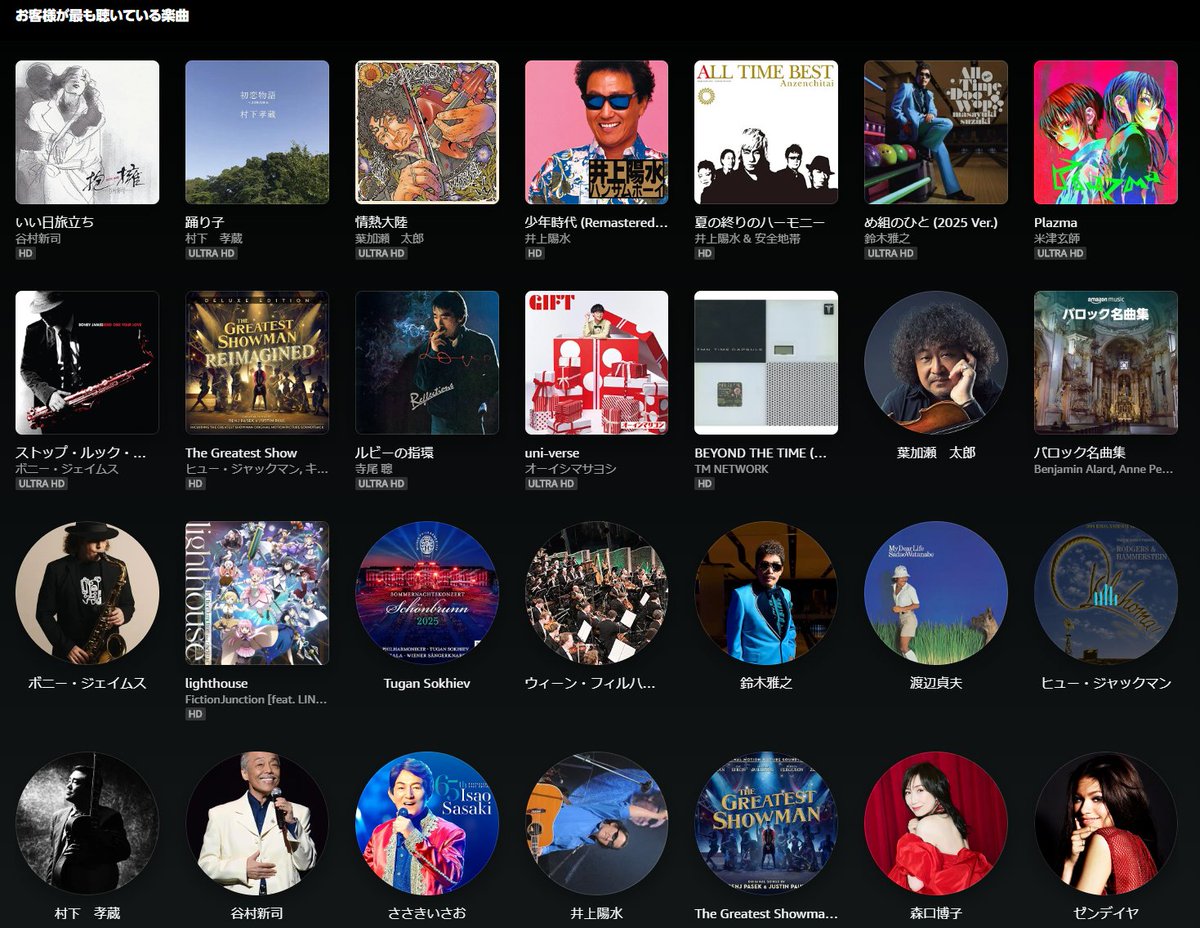Viewport: 1200px width, 928px height.
Task: Click the ゼンデイヤ name label
Action: [x=1106, y=913]
